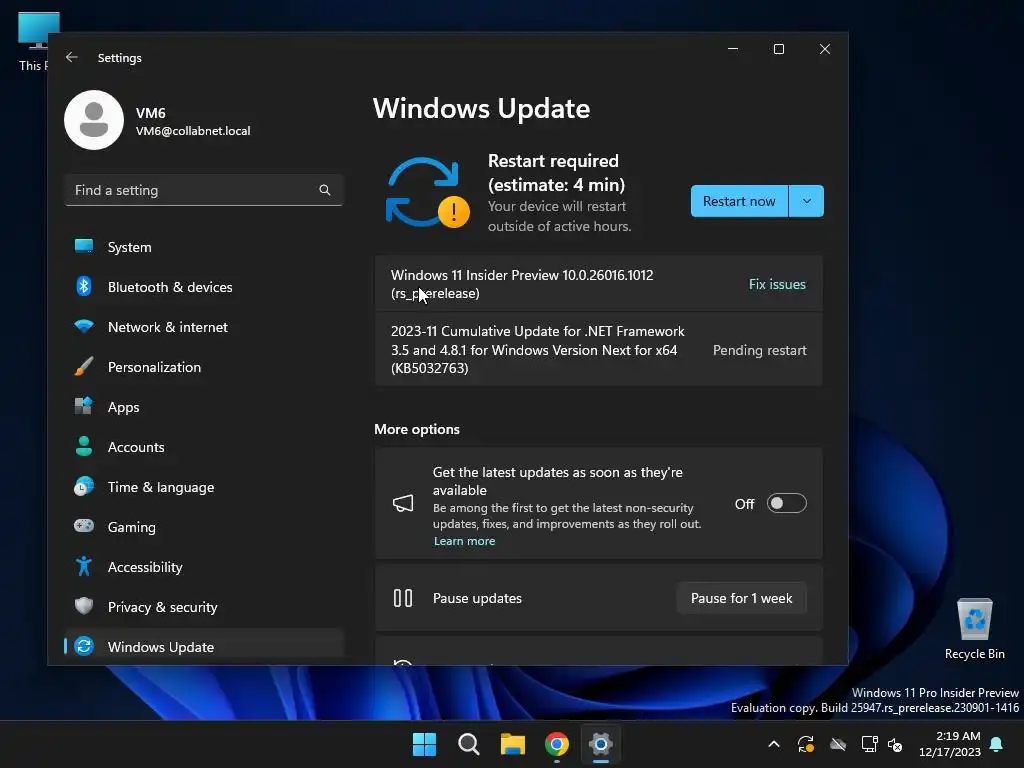Click the network tray icon
Screen dimensions: 1024x768
(869, 744)
